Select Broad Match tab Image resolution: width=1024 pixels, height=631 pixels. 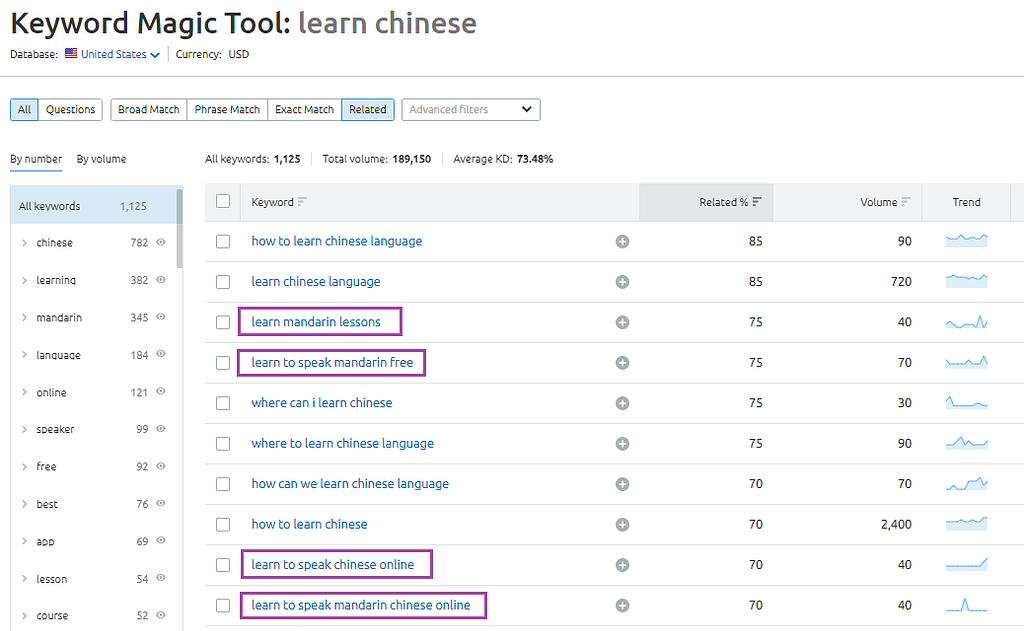coord(149,110)
